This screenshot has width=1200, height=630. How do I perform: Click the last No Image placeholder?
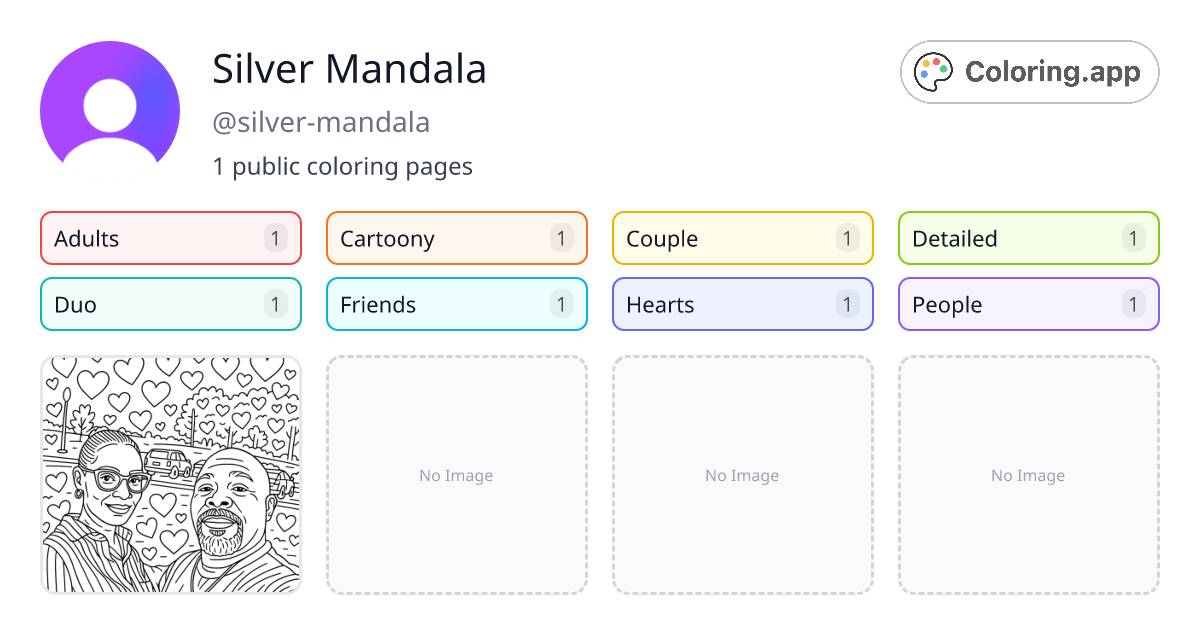click(1028, 475)
